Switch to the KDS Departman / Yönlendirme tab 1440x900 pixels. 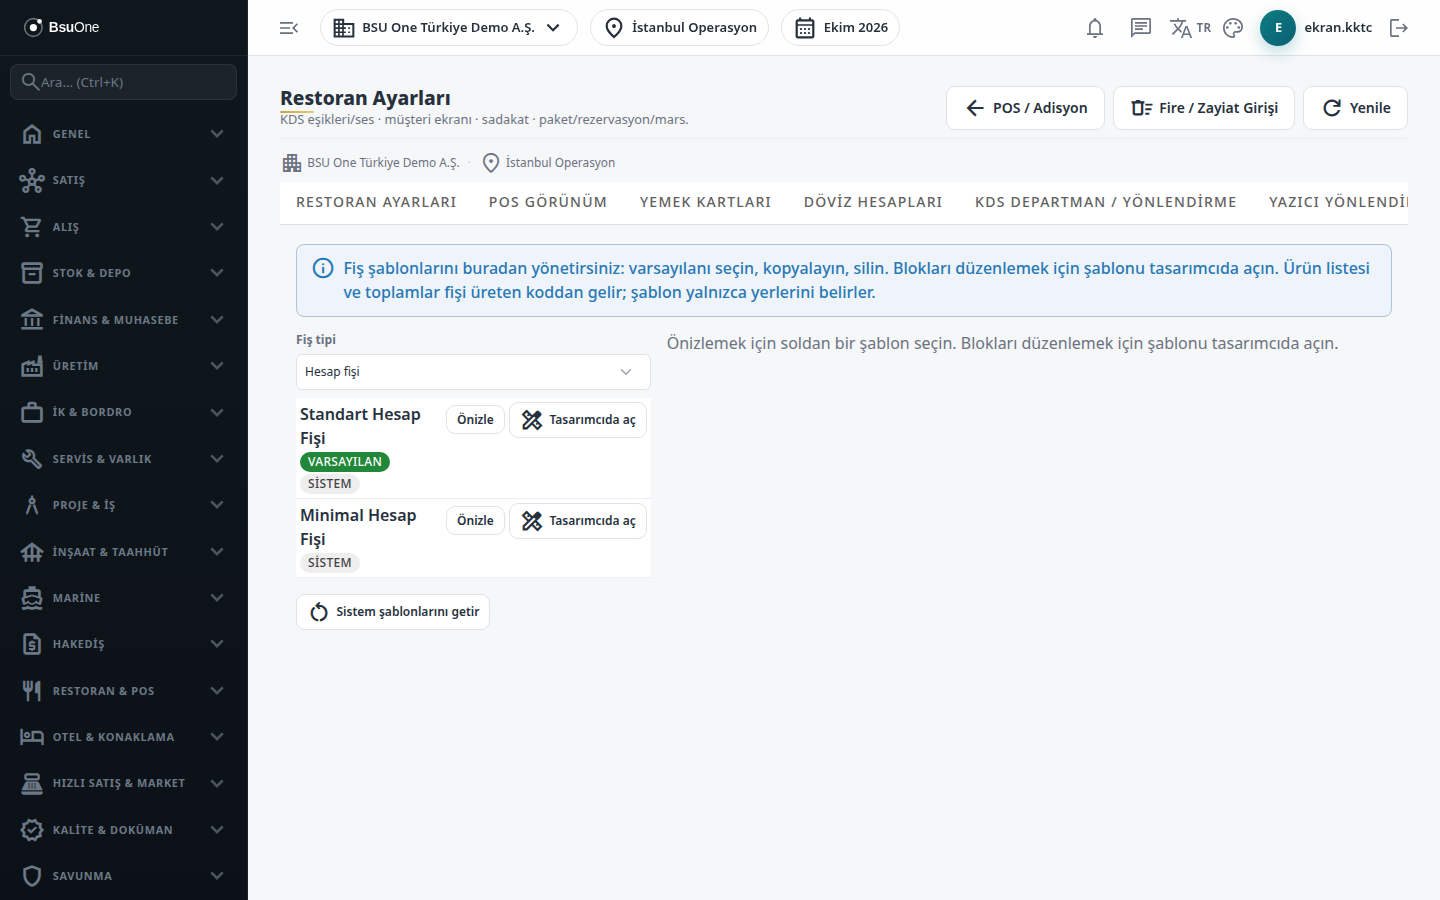(x=1106, y=202)
